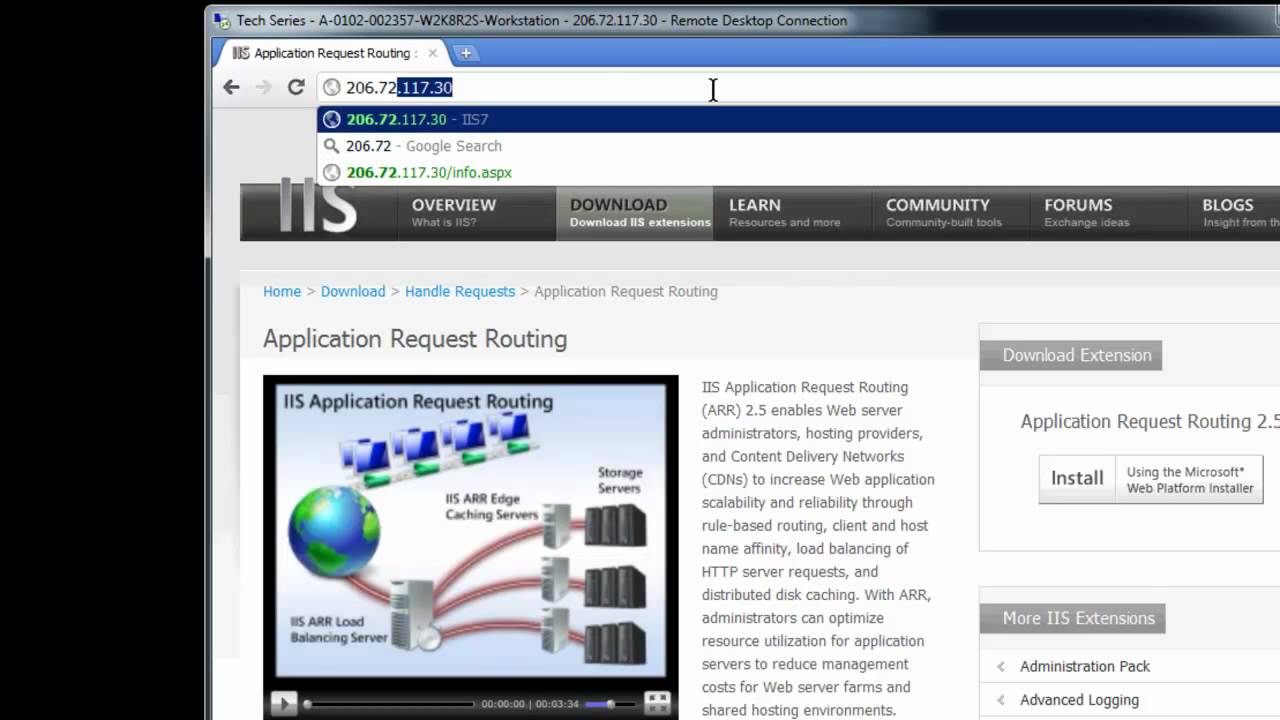Viewport: 1280px width, 720px height.
Task: Open the Advanced Logging extension link
Action: point(1079,700)
